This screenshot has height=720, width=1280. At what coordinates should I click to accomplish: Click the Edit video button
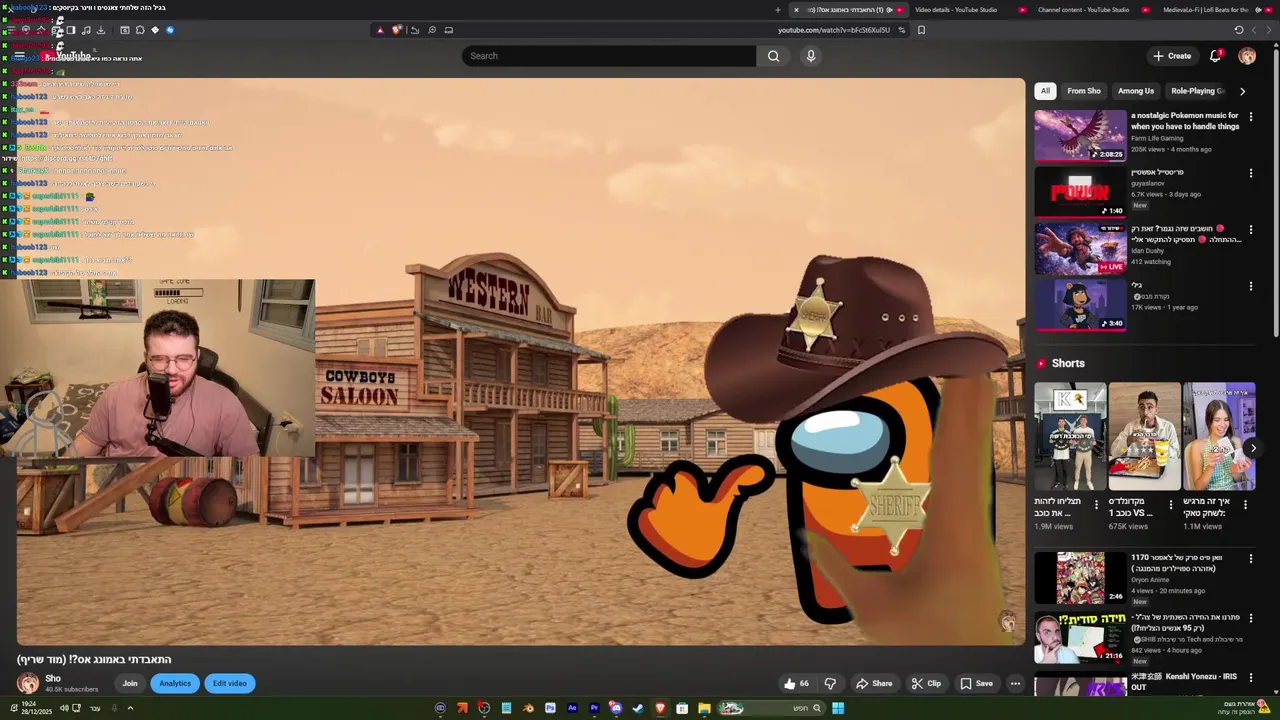pos(230,684)
